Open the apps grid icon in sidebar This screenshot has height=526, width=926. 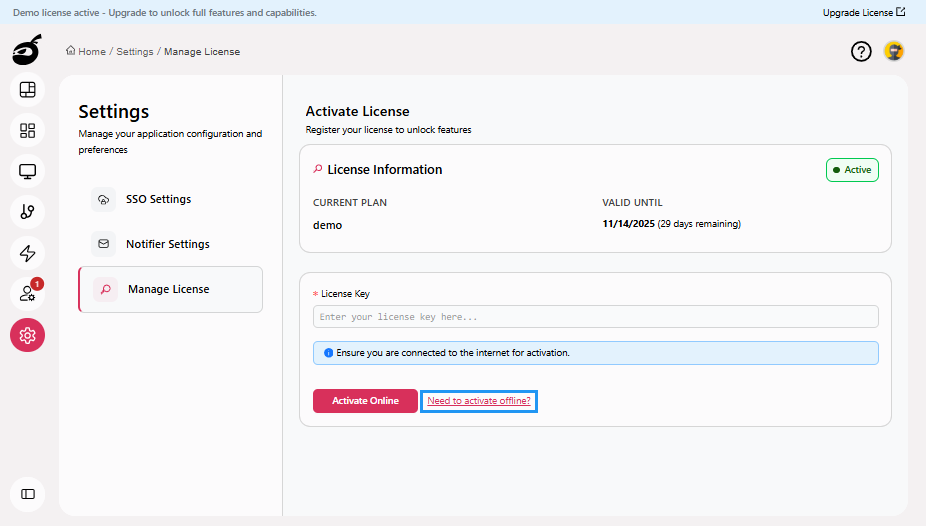28,130
